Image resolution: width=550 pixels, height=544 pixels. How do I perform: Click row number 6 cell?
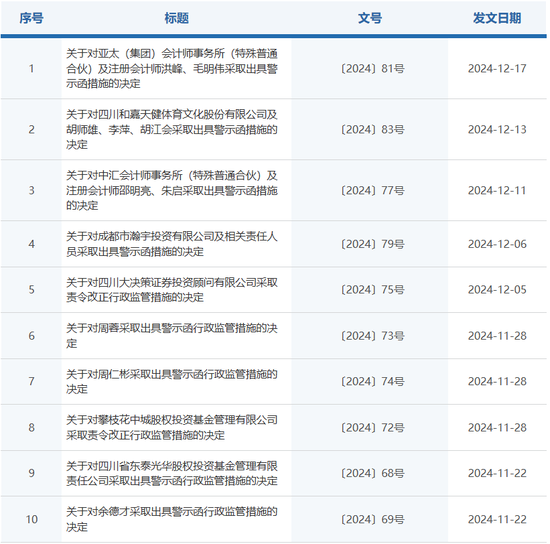click(x=31, y=336)
